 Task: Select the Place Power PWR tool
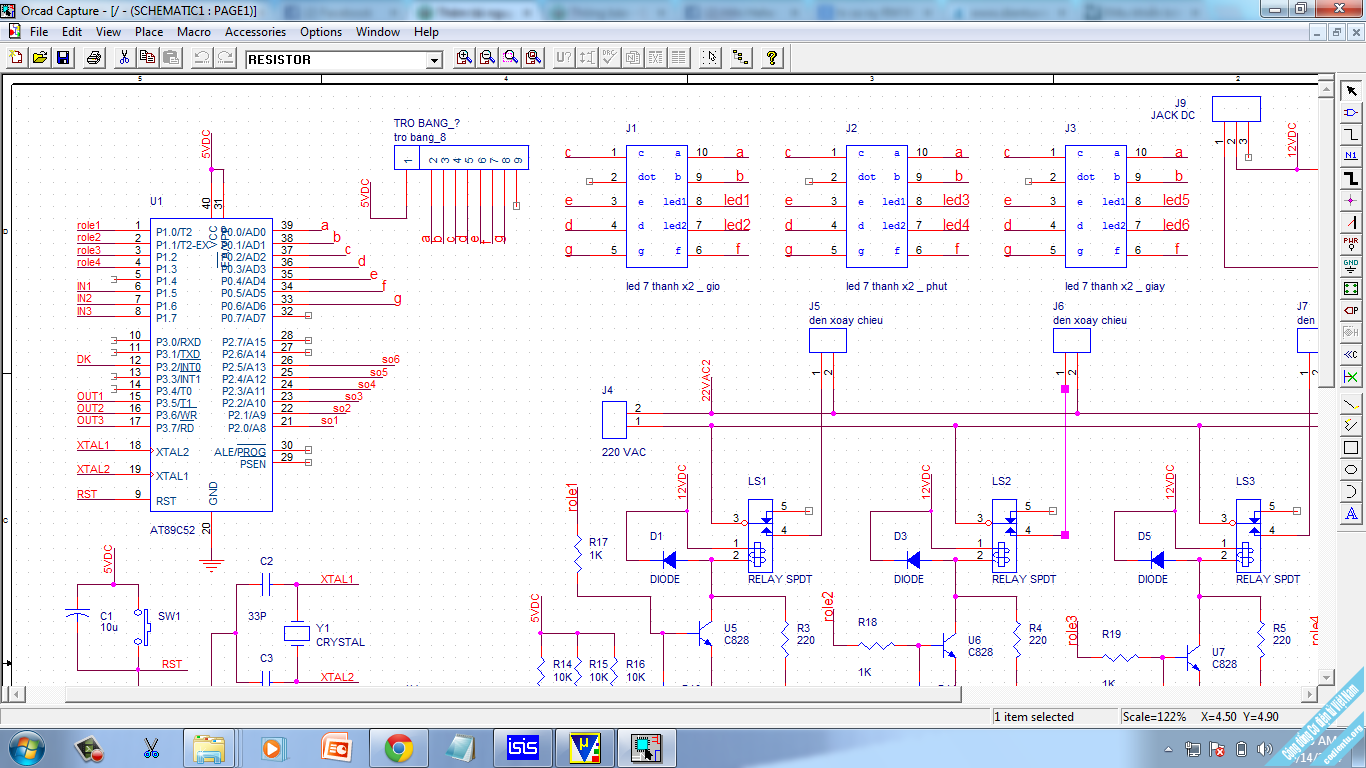click(1351, 245)
